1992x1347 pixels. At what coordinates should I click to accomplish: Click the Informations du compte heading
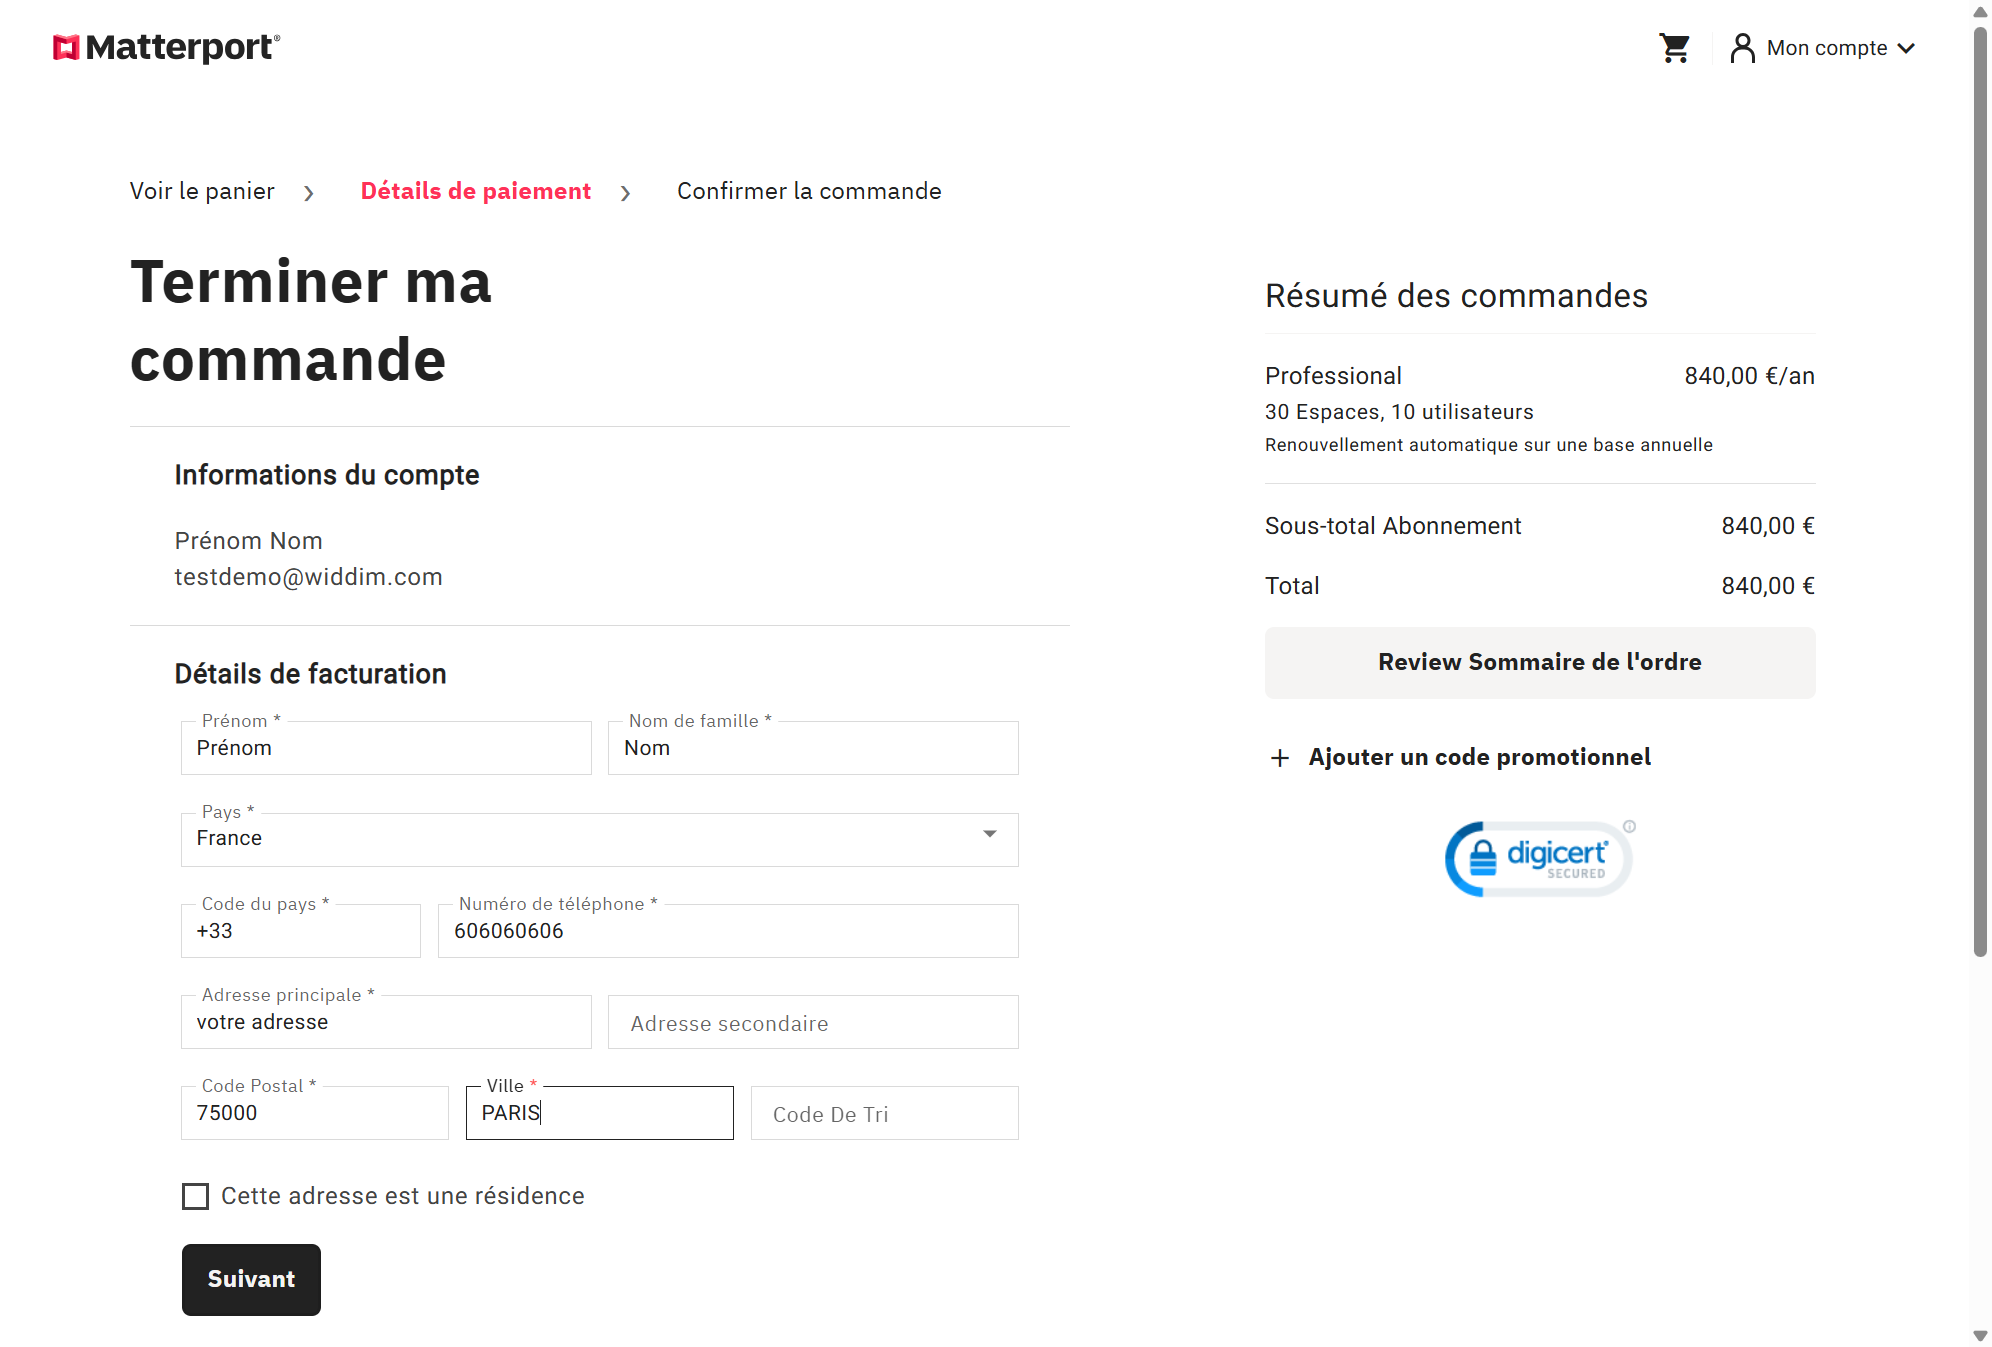pyautogui.click(x=327, y=475)
